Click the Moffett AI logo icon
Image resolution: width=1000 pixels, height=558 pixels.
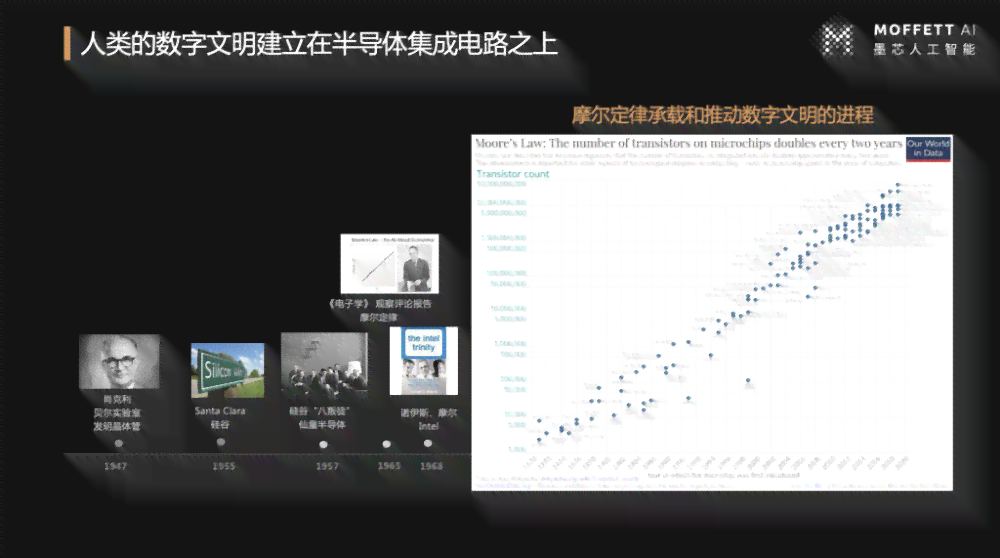click(837, 40)
